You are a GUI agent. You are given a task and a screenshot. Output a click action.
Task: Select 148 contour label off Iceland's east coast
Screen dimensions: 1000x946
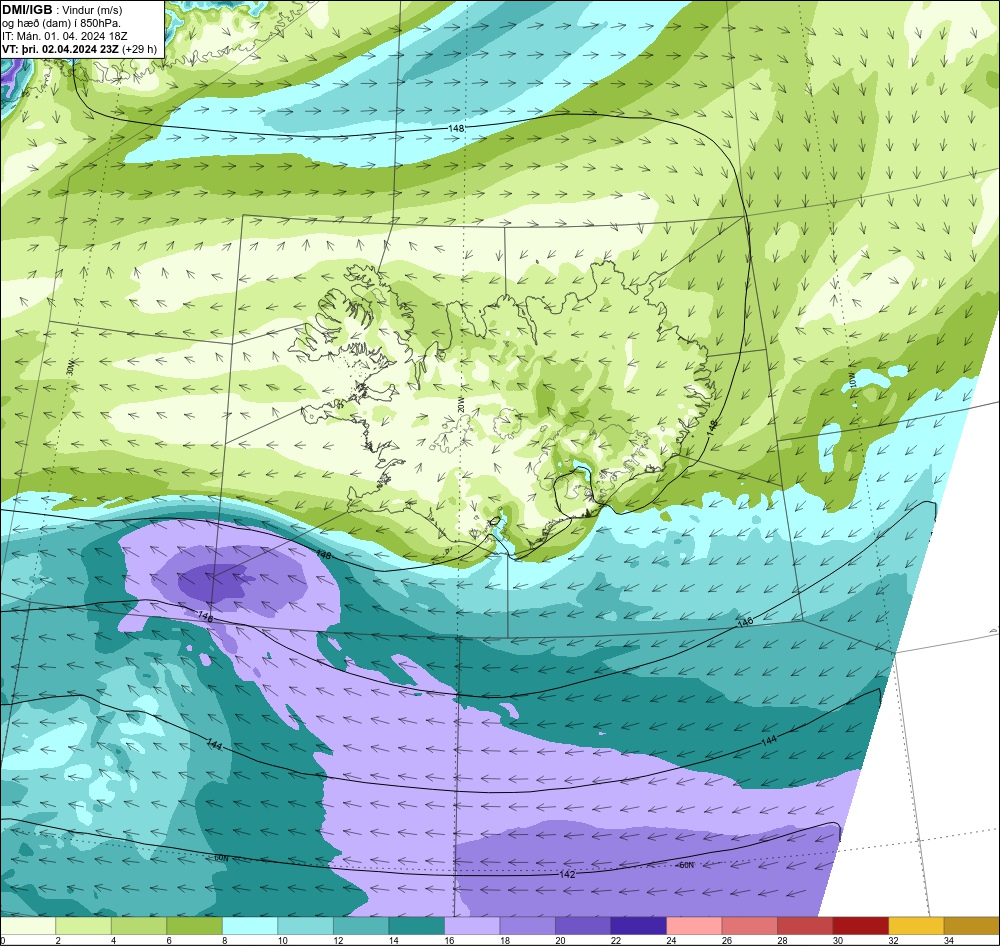(713, 428)
